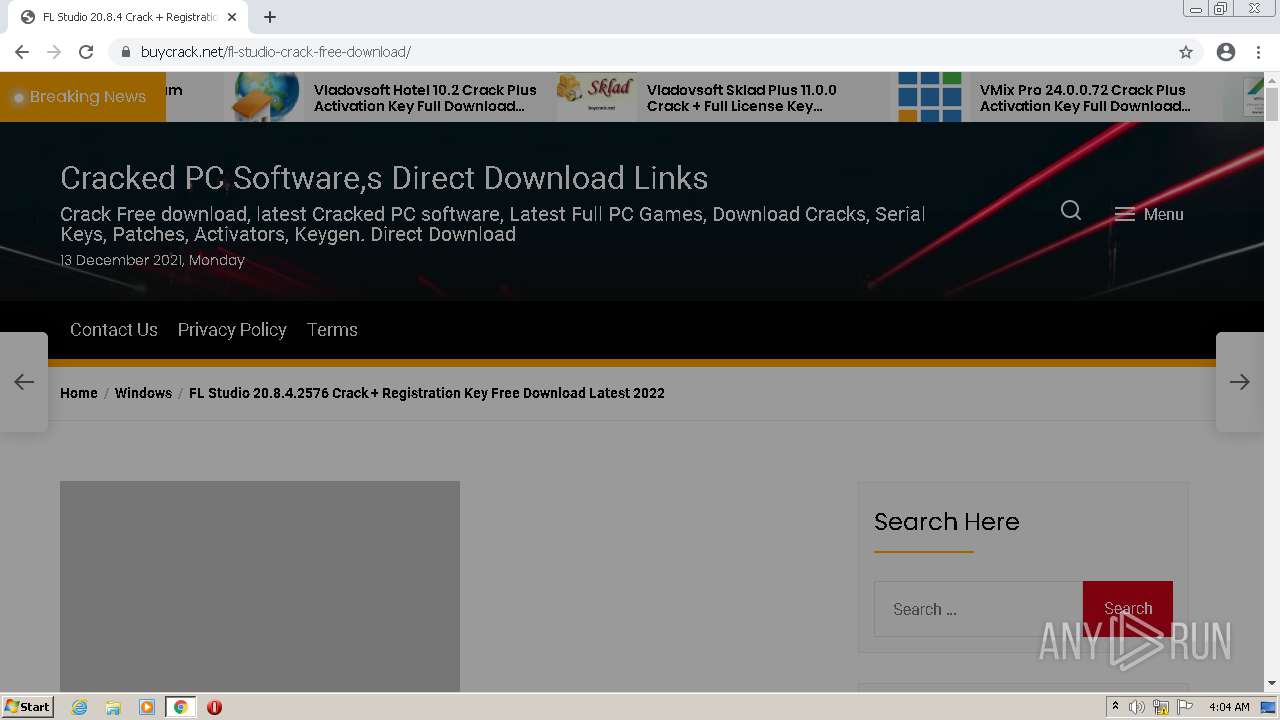The width and height of the screenshot is (1280, 720).
Task: Open the Windows Start menu
Action: pos(28,707)
